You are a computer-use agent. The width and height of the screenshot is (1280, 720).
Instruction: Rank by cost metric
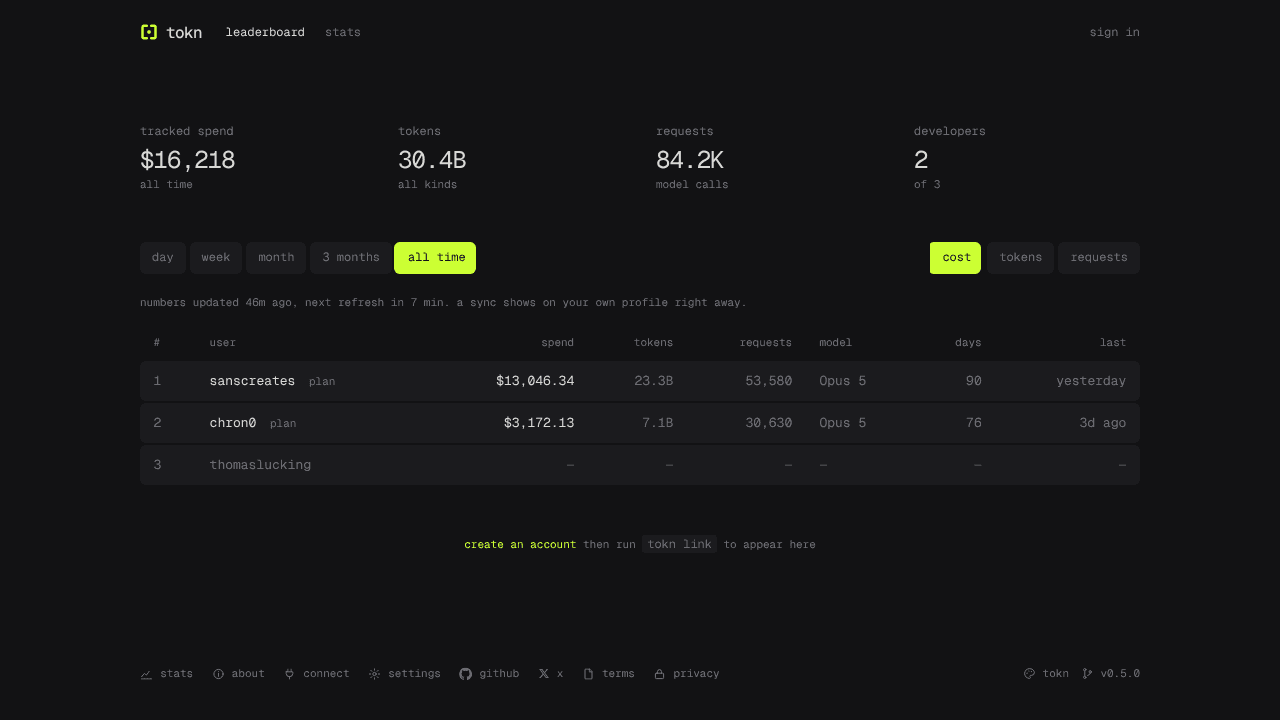pyautogui.click(x=956, y=258)
